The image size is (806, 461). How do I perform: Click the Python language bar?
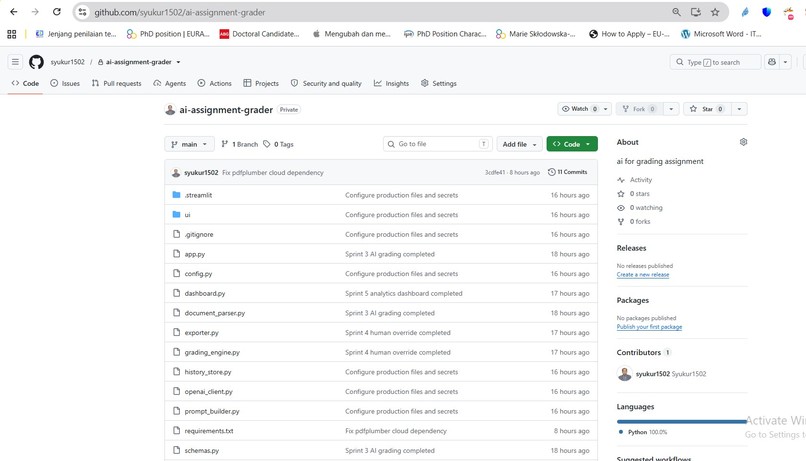pos(682,421)
